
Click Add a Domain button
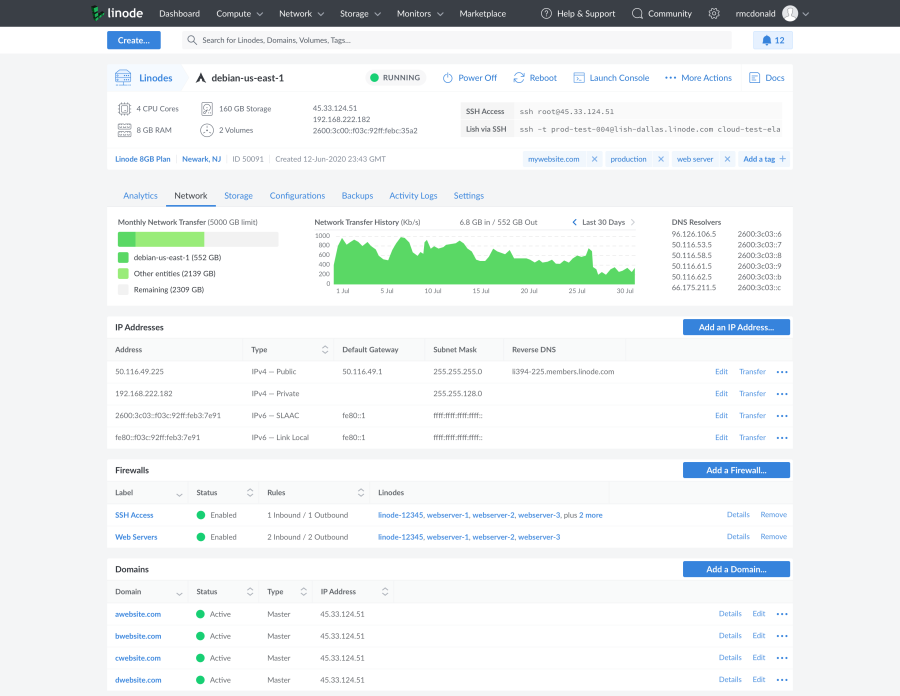pyautogui.click(x=736, y=569)
